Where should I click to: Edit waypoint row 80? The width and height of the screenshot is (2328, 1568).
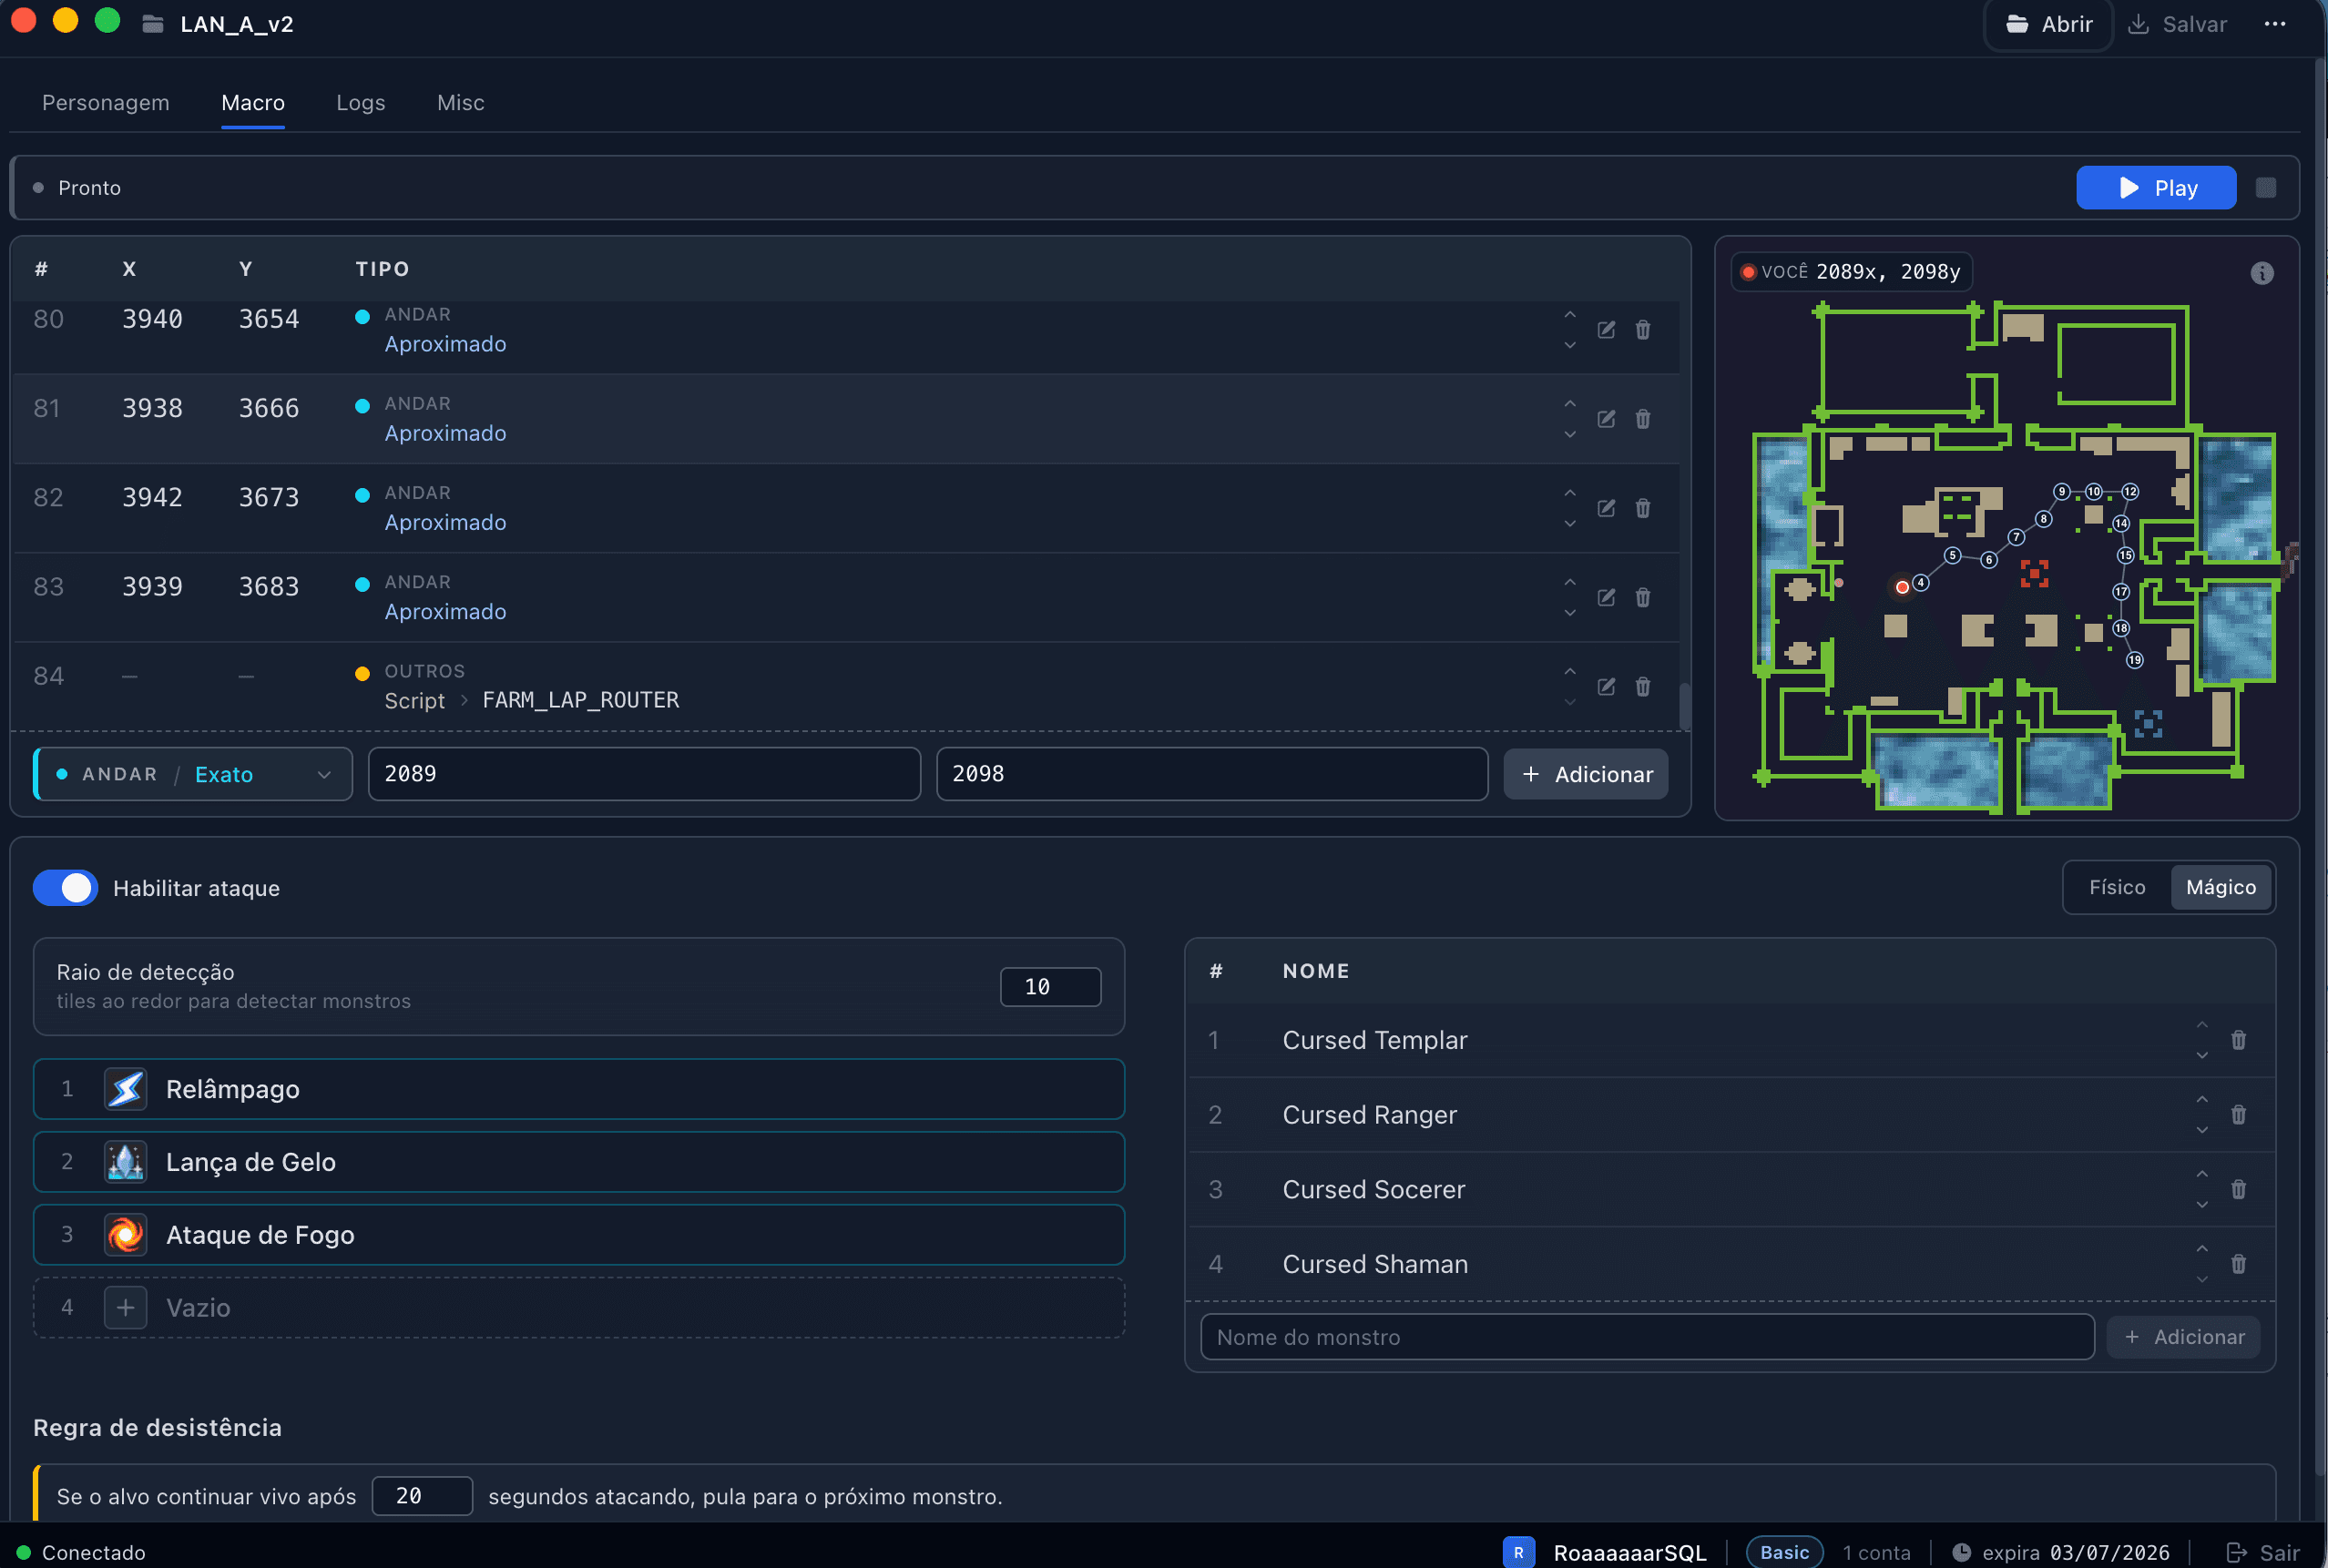[x=1606, y=330]
